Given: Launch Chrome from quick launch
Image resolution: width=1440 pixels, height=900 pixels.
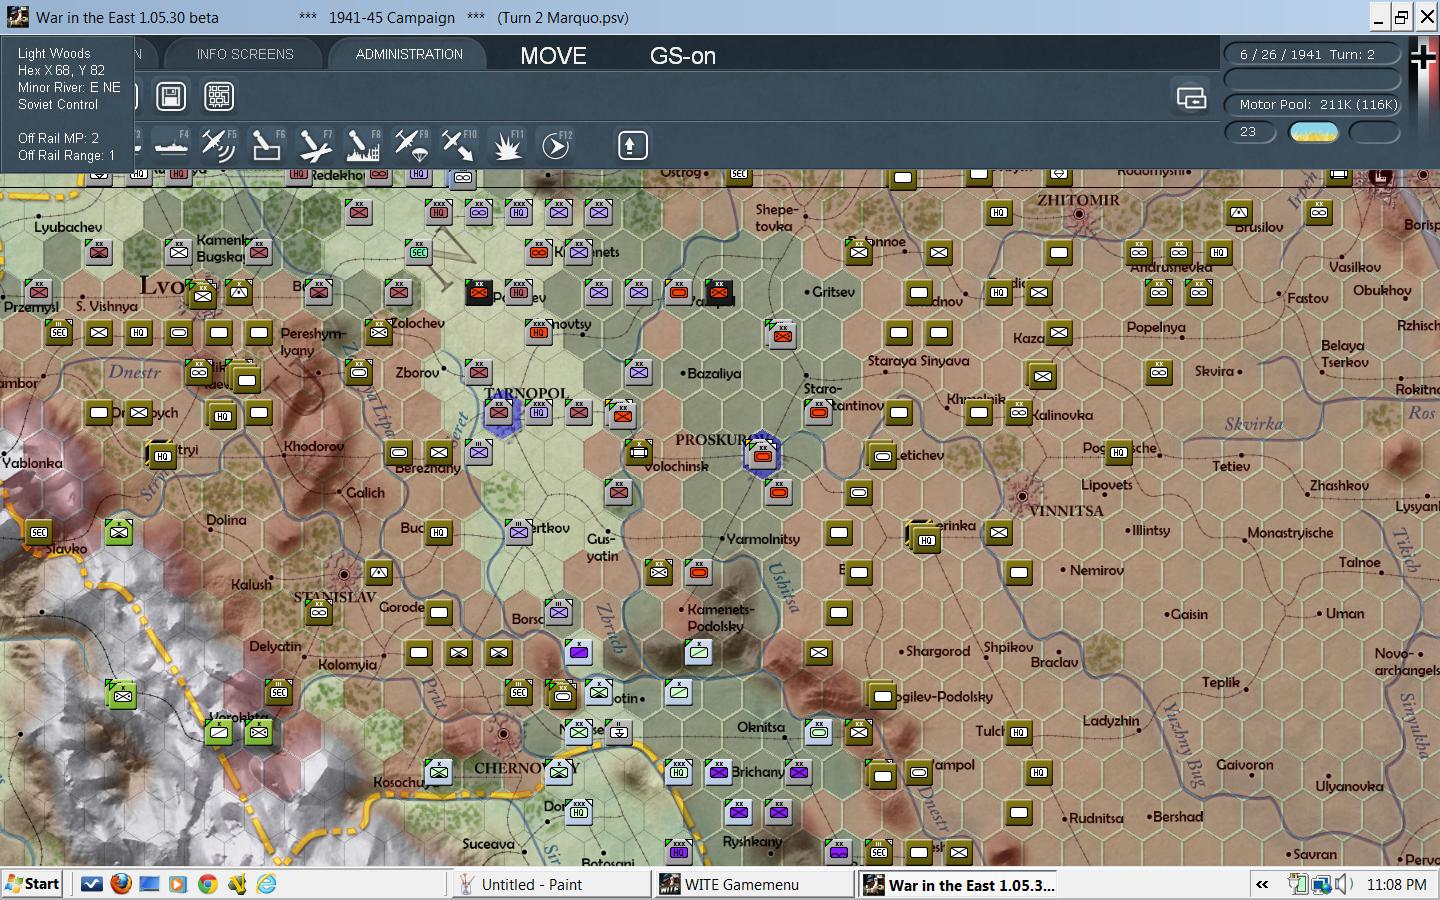Looking at the screenshot, I should 207,884.
